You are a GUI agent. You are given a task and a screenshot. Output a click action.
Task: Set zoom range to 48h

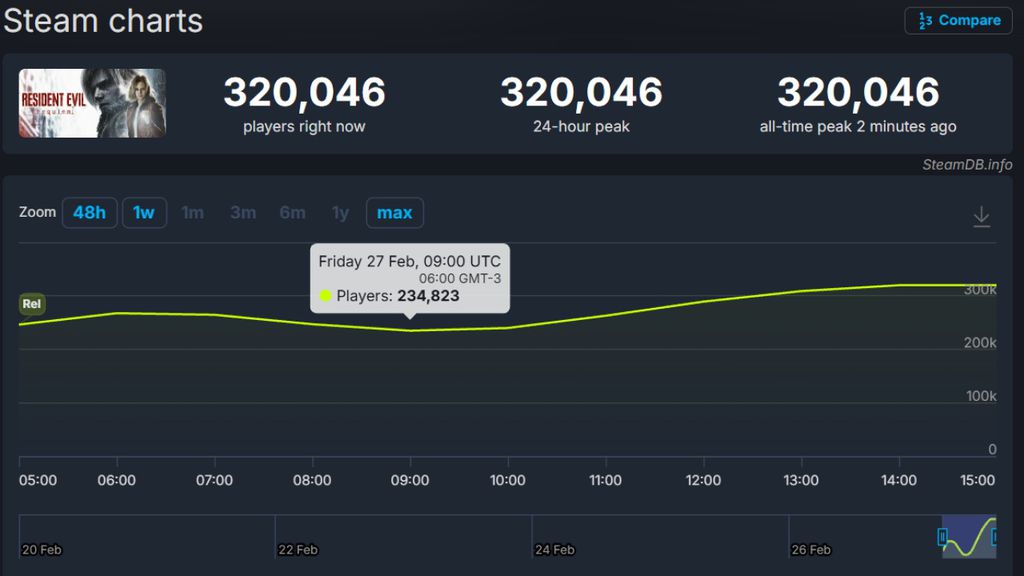89,213
